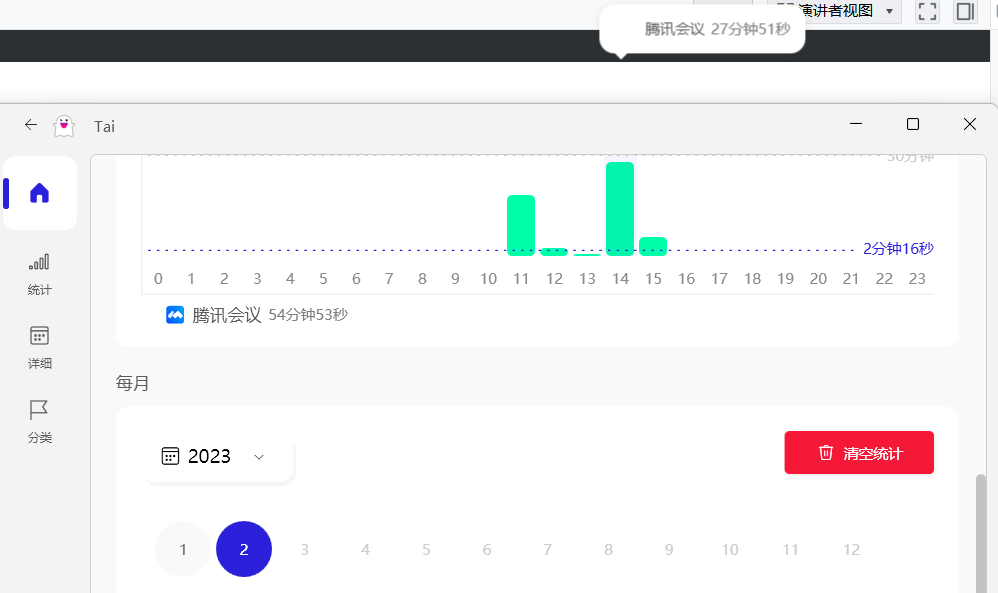Click the 腾讯会议 app icon in legend
The width and height of the screenshot is (998, 593).
pos(175,315)
